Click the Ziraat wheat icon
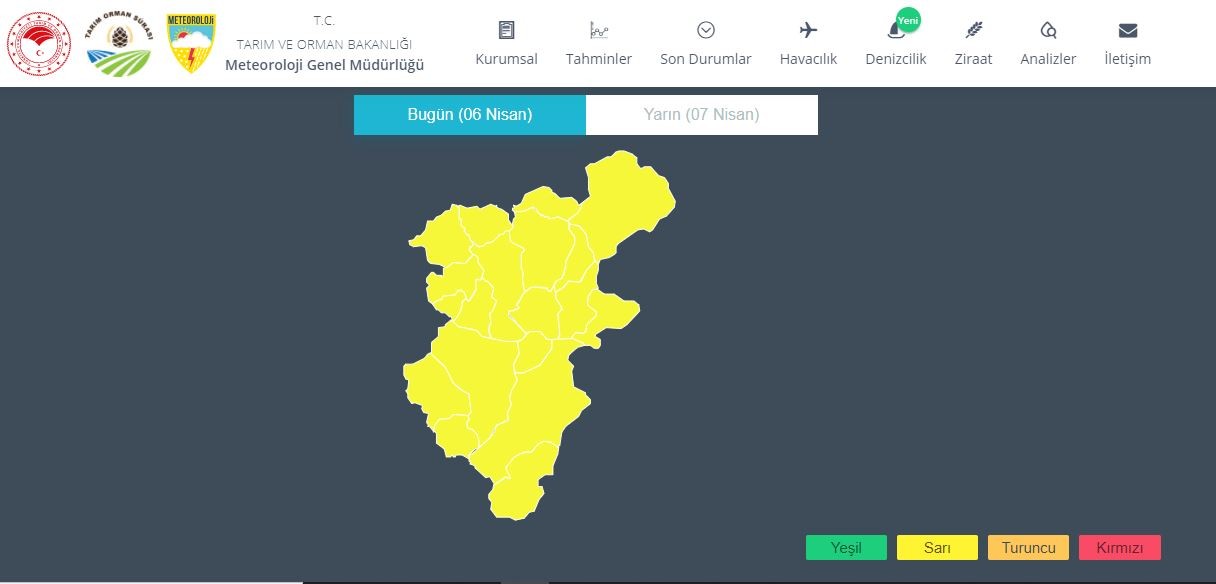 (974, 30)
